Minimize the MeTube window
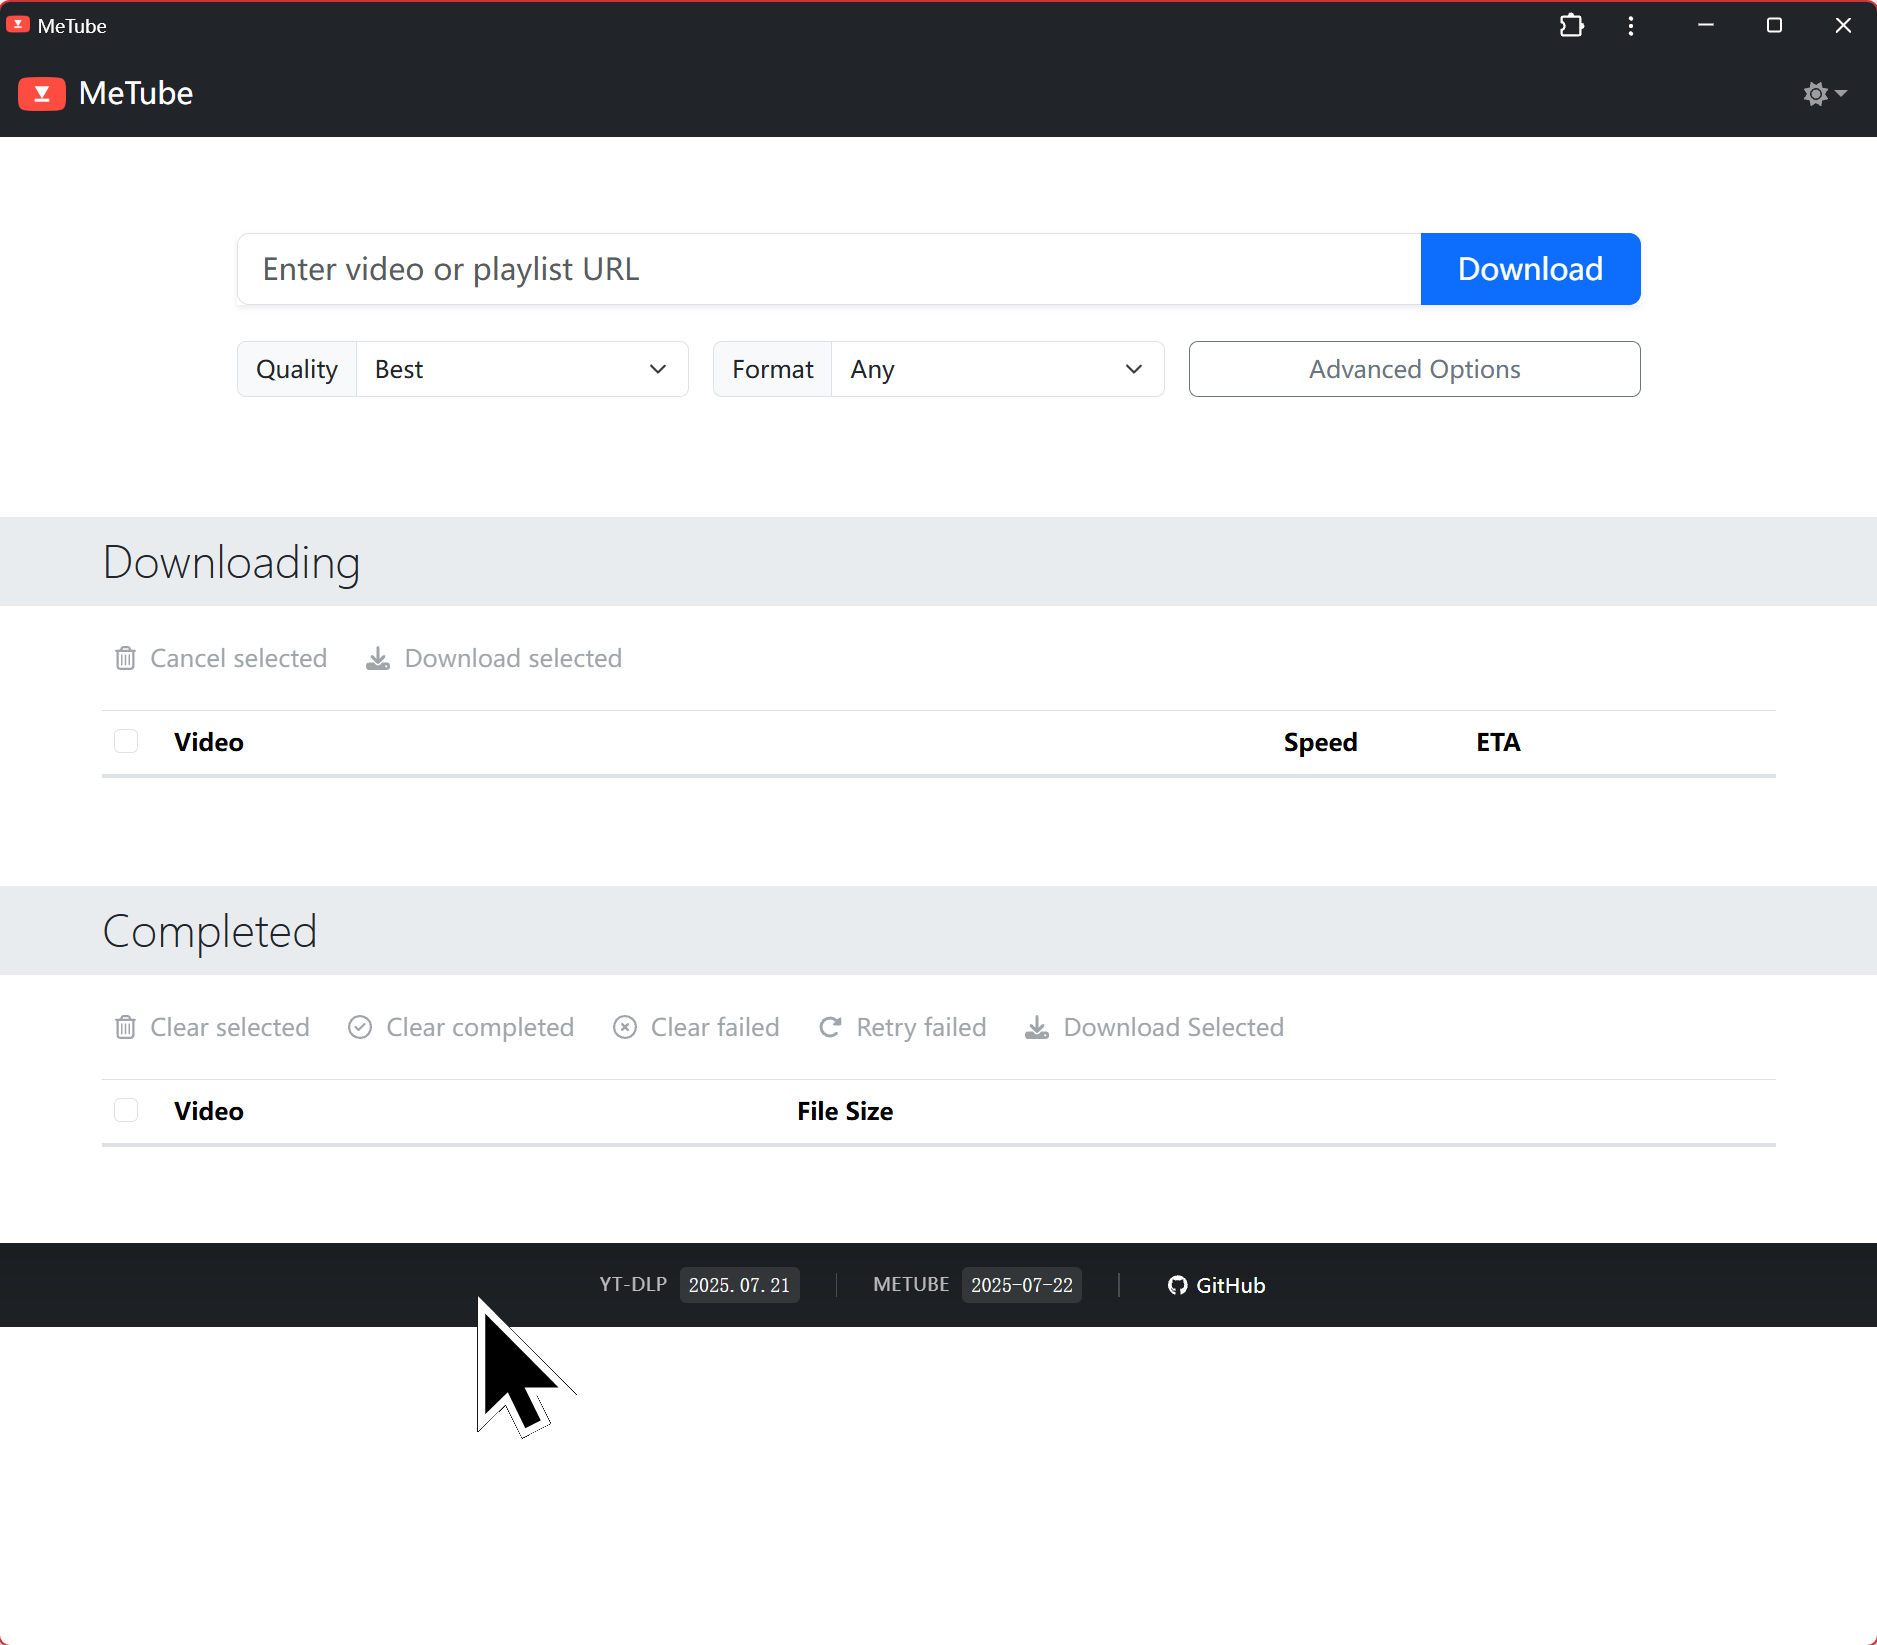Image resolution: width=1877 pixels, height=1645 pixels. (x=1706, y=25)
